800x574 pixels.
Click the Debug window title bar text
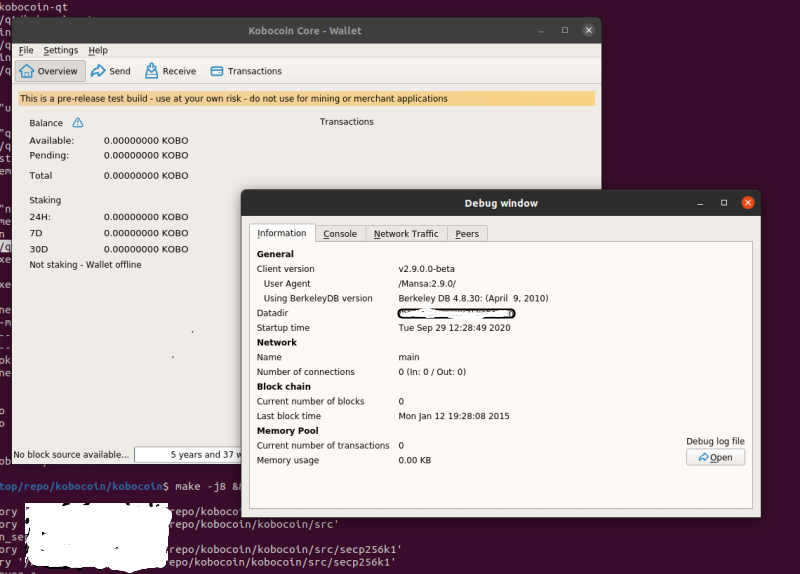click(501, 203)
